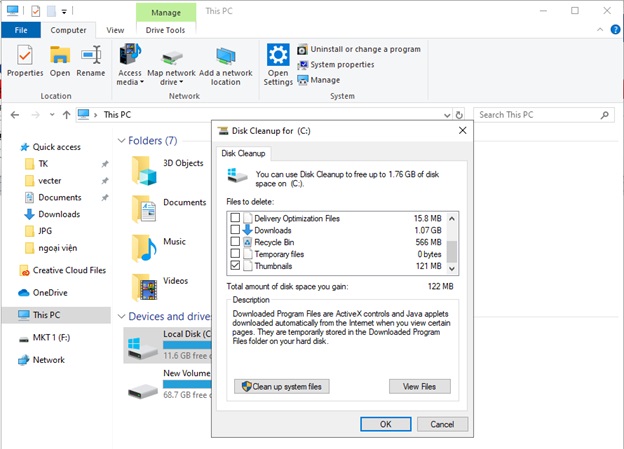624x449 pixels.
Task: Open the File menu
Action: click(21, 30)
